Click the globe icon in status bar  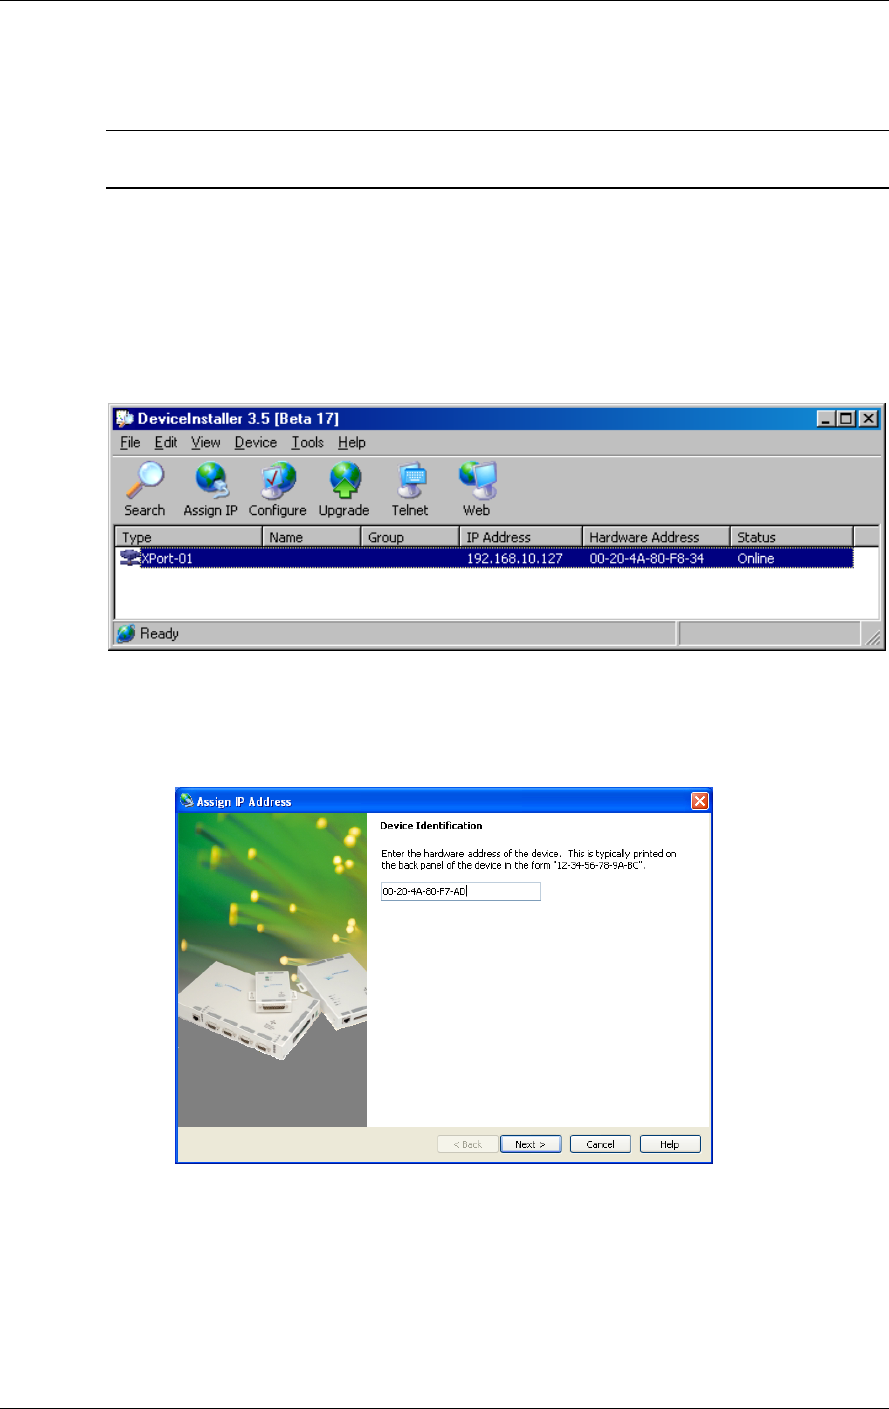click(126, 633)
